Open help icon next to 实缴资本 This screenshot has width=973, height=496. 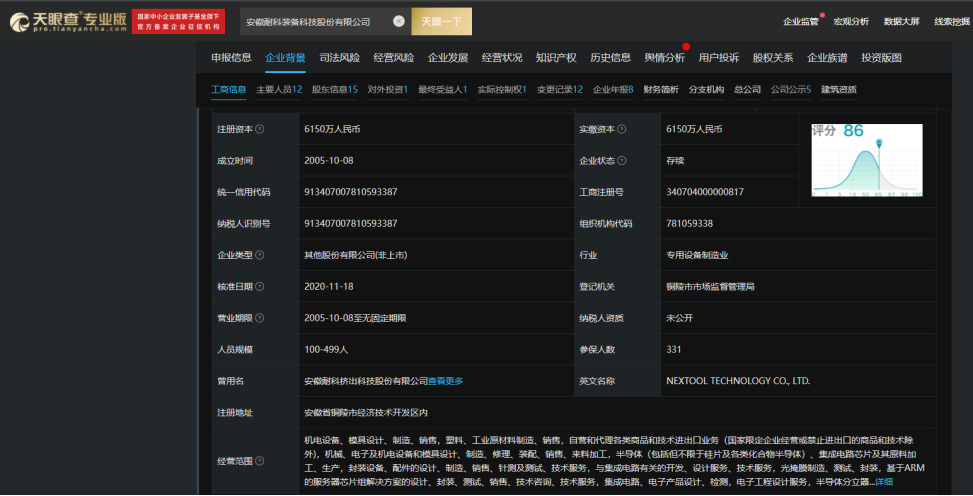click(622, 129)
